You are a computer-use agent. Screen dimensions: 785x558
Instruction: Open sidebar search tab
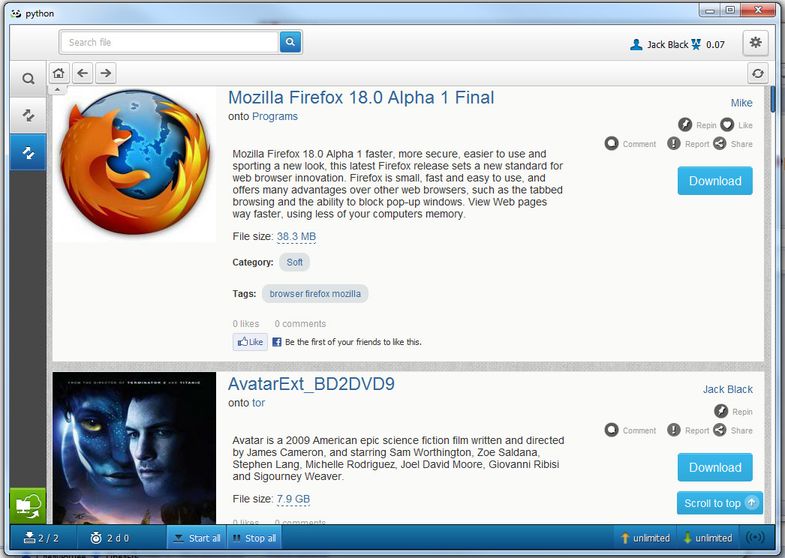[28, 79]
